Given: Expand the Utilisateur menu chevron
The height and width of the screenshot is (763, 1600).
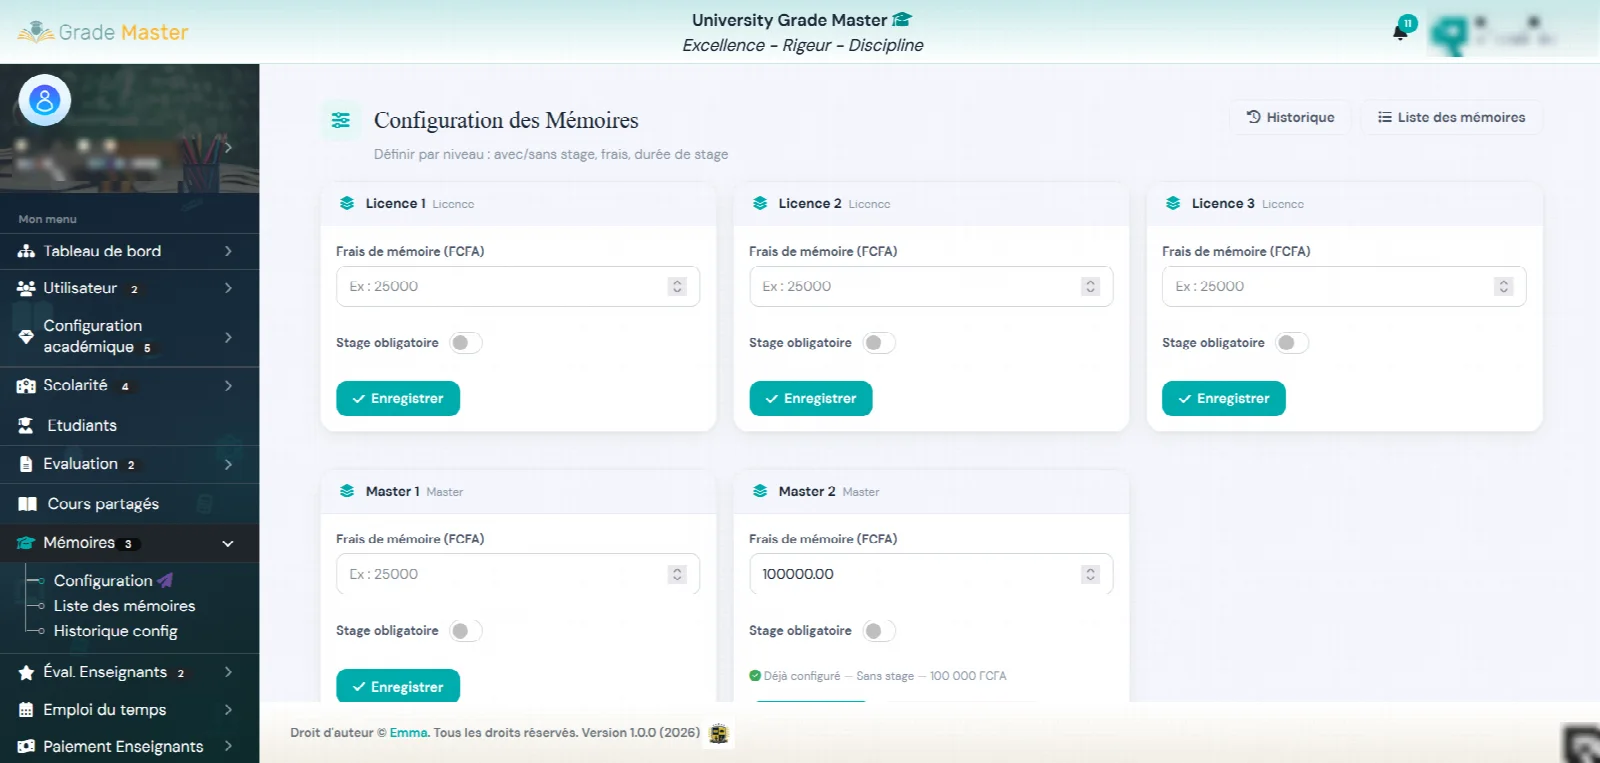Looking at the screenshot, I should [x=228, y=288].
